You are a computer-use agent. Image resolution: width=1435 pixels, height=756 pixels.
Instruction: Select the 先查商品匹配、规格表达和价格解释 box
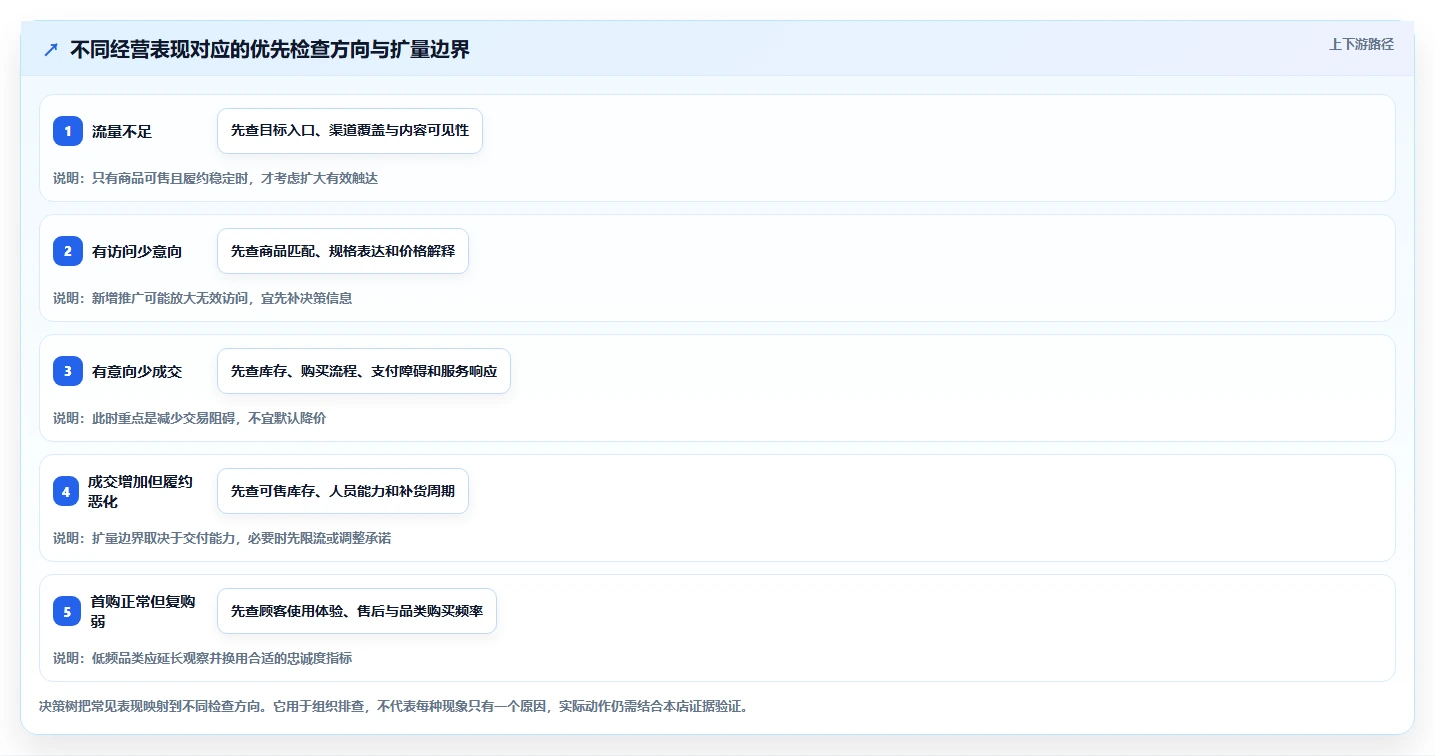[343, 251]
